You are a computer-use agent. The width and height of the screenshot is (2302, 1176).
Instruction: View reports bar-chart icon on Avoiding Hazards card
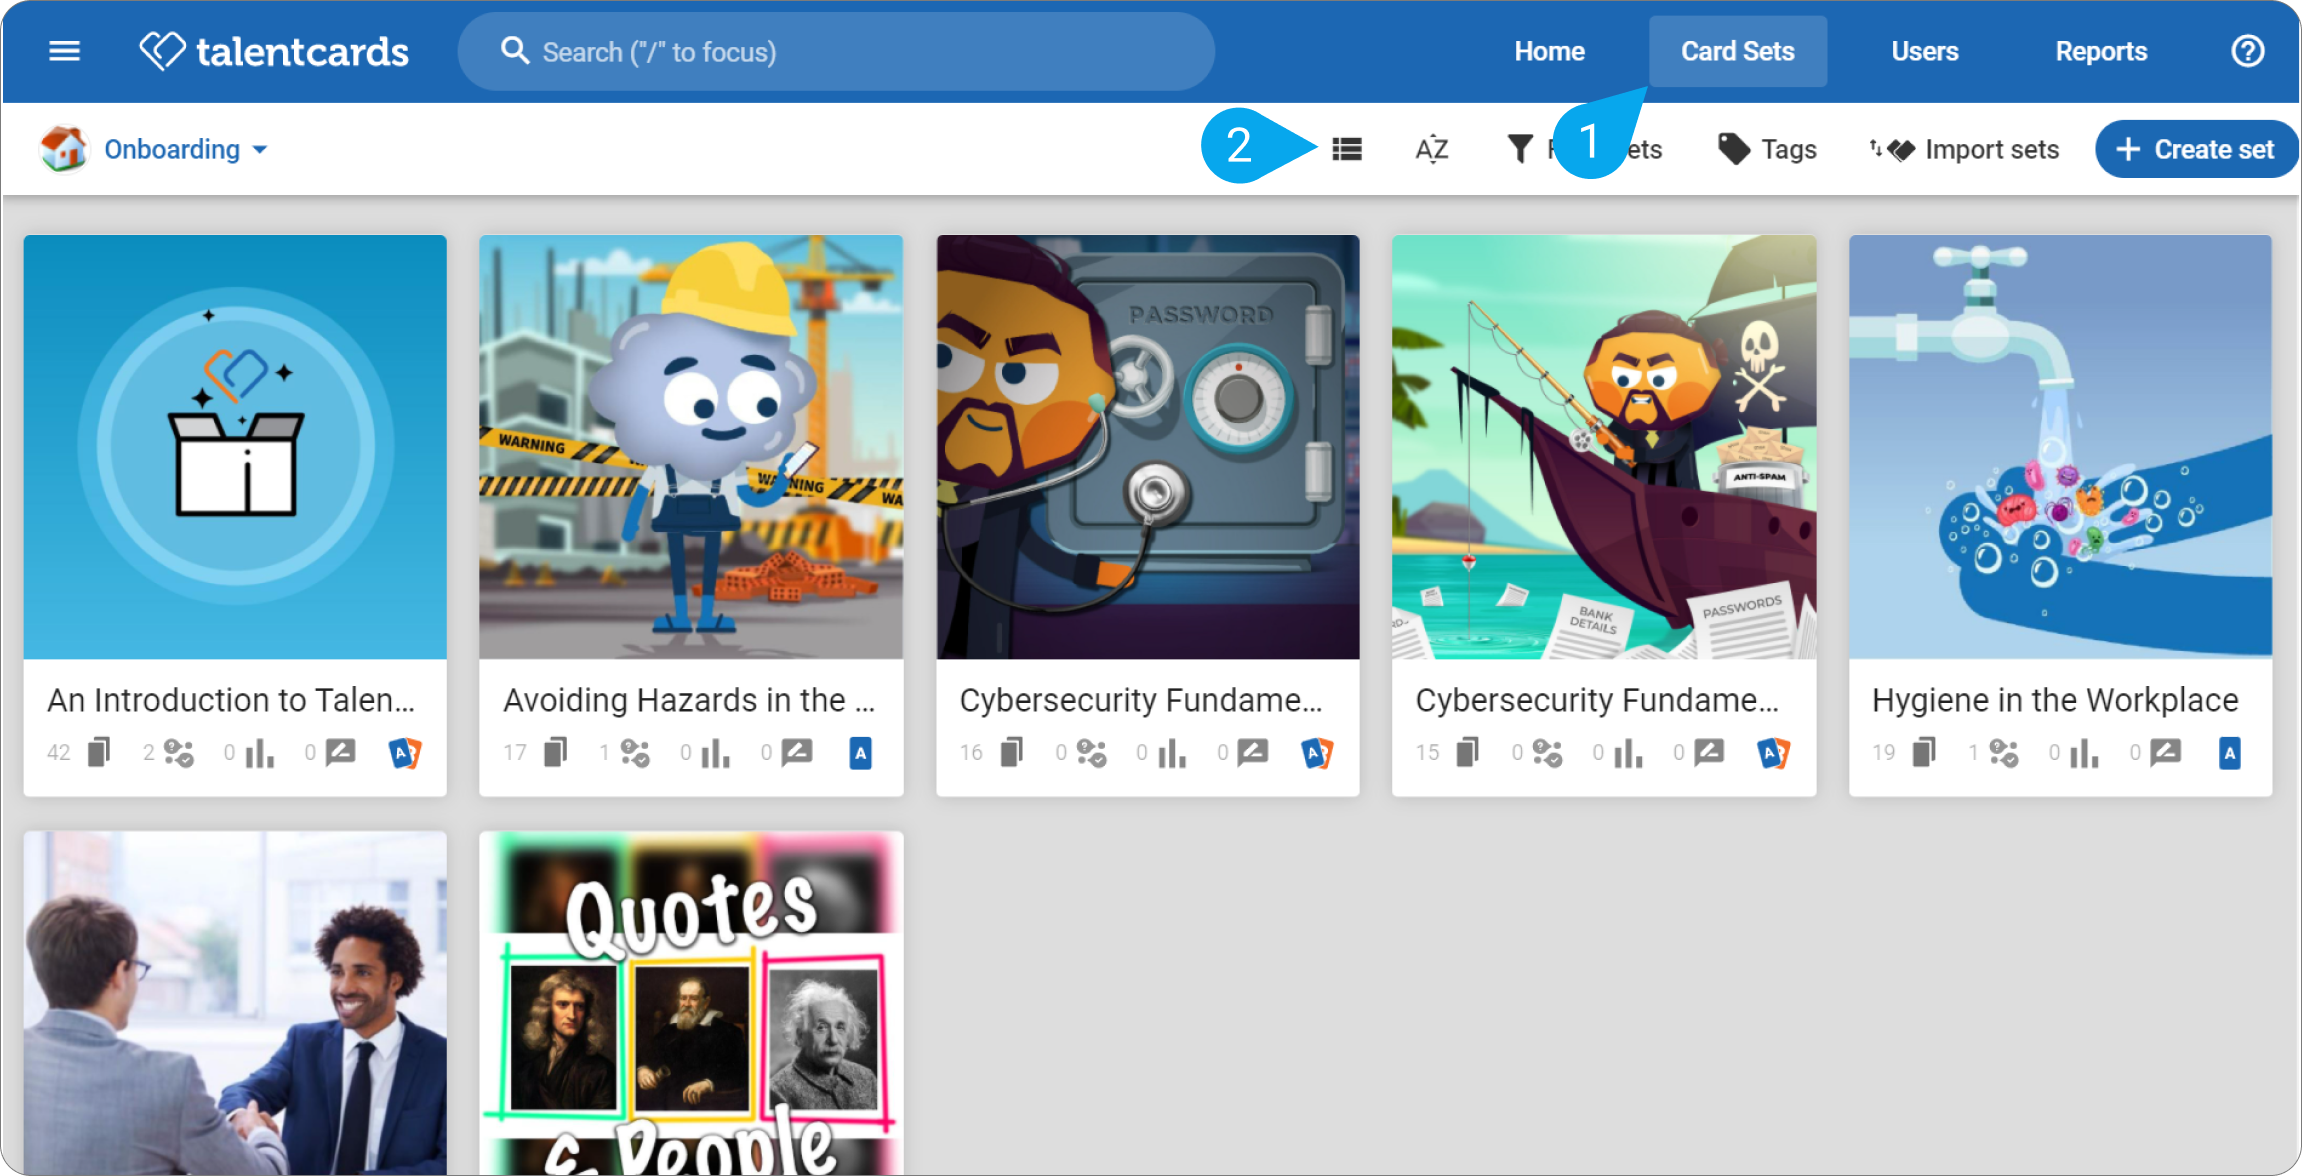point(715,753)
